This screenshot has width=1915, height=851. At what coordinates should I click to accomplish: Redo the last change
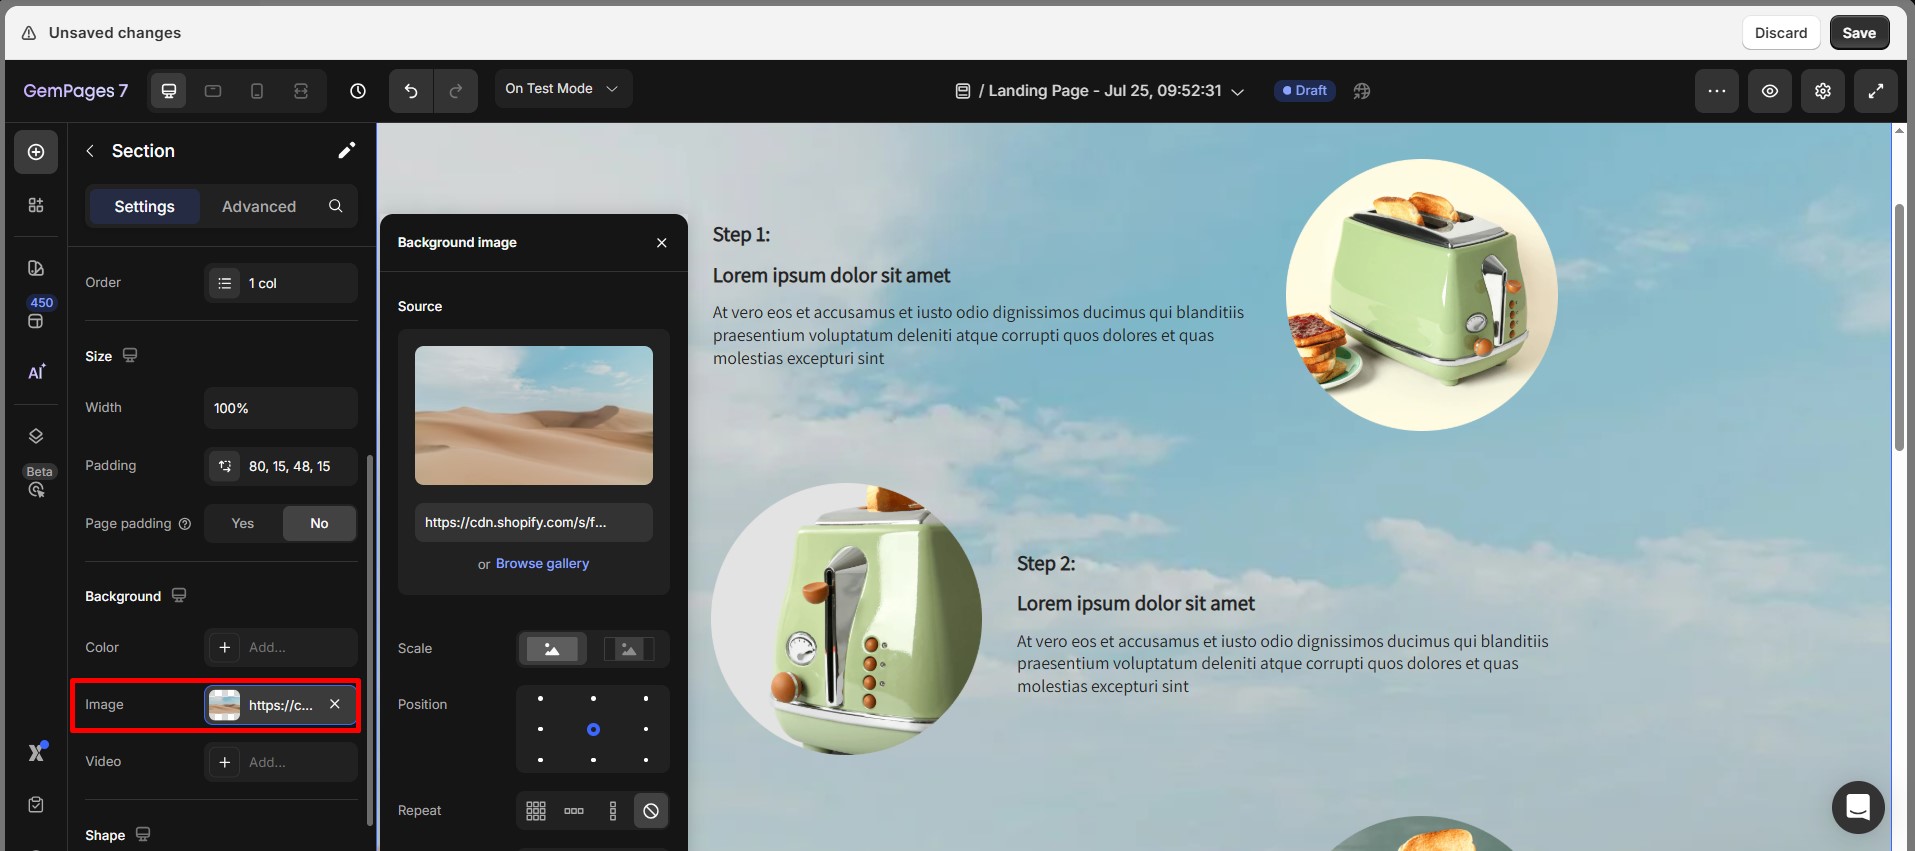tap(456, 91)
